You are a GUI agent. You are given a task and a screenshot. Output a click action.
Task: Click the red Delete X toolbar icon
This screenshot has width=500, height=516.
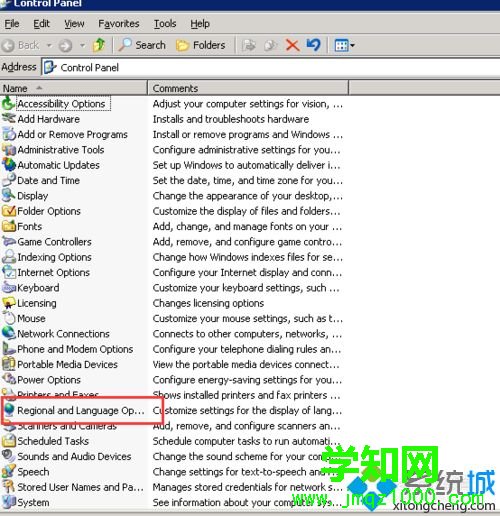click(x=292, y=45)
